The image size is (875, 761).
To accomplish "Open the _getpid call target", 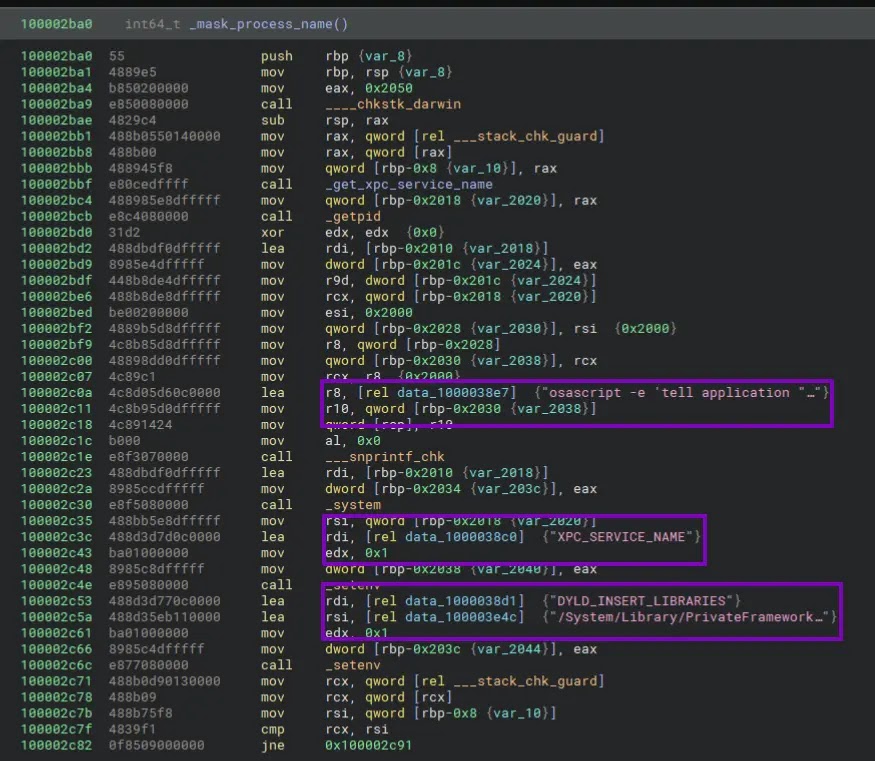I will pyautogui.click(x=353, y=216).
